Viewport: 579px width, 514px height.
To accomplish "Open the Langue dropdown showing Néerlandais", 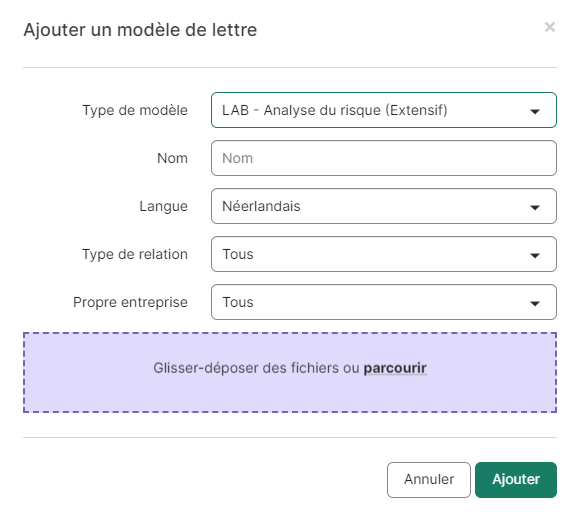I will pyautogui.click(x=384, y=206).
